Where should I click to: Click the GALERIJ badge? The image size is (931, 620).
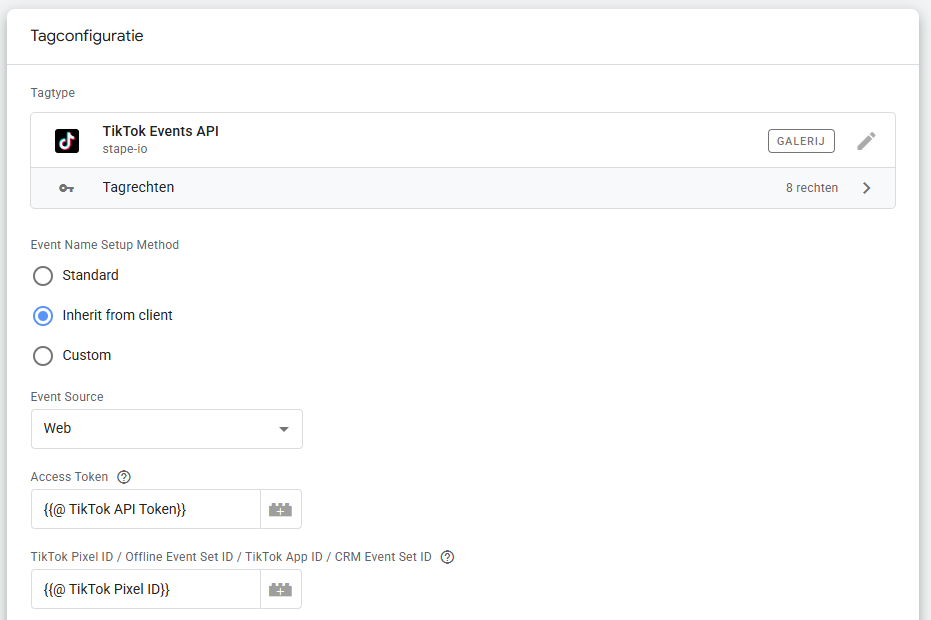click(x=801, y=141)
